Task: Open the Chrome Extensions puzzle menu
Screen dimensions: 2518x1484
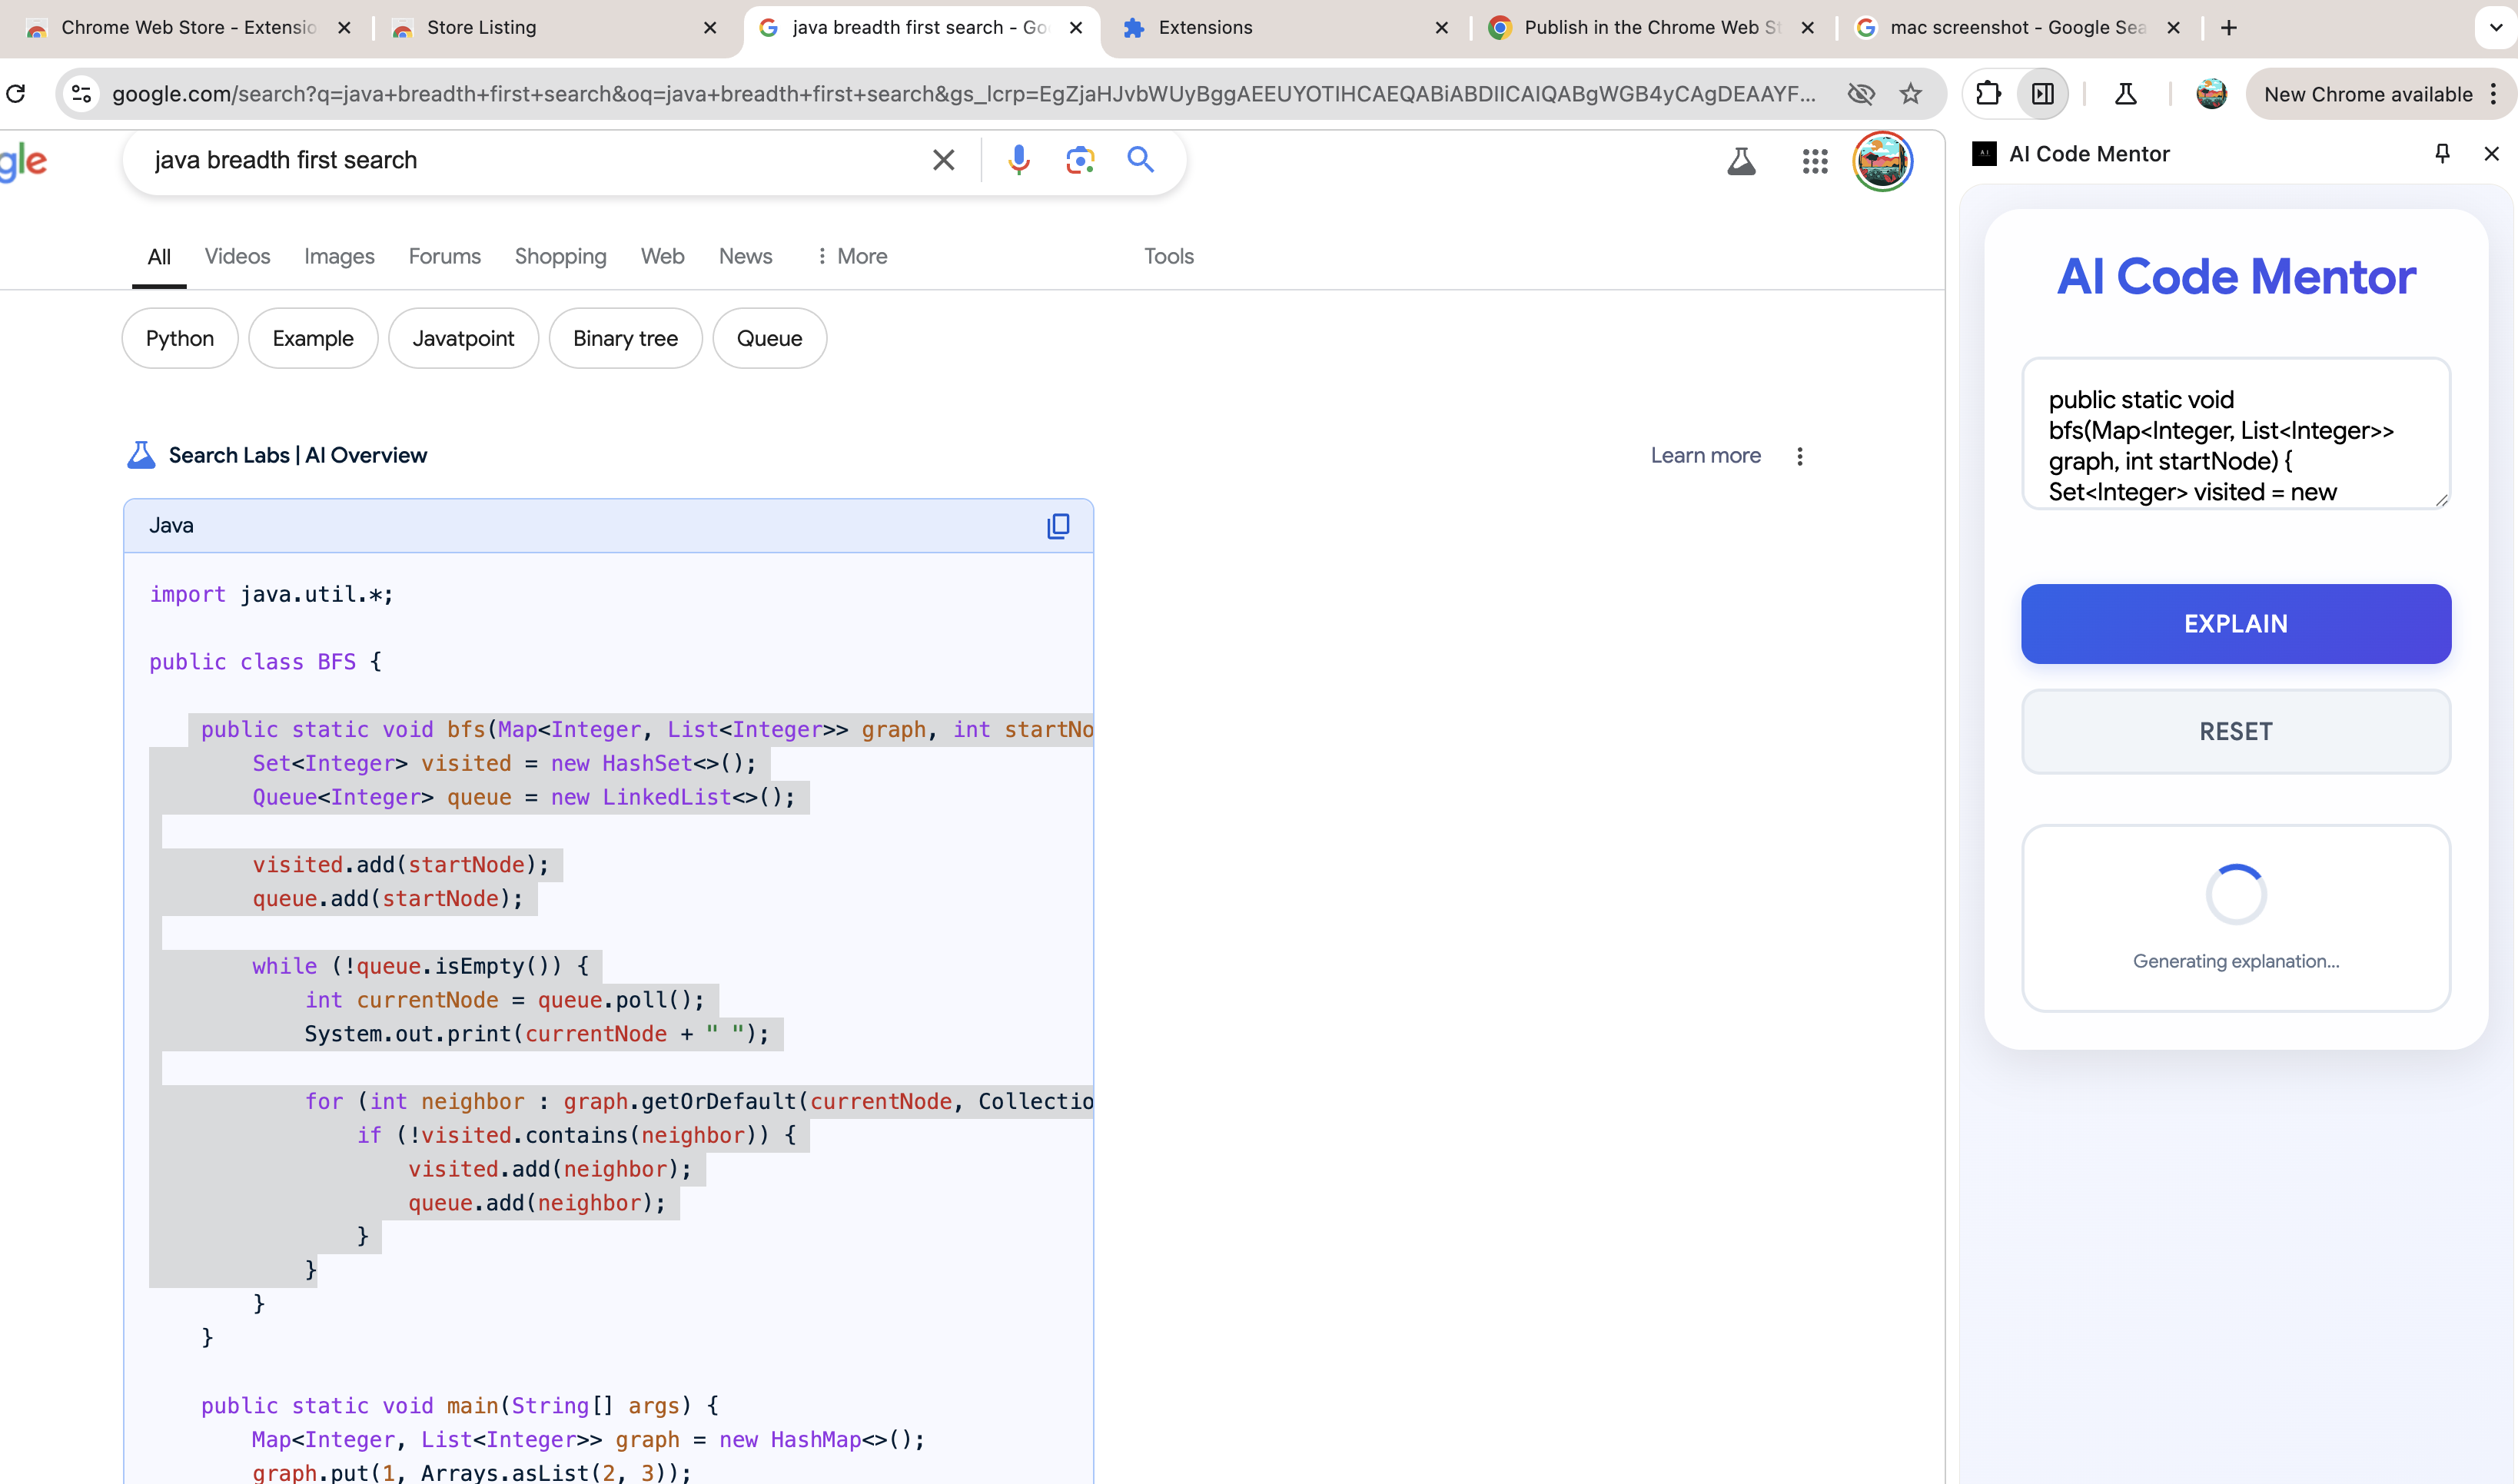Action: coord(1988,94)
